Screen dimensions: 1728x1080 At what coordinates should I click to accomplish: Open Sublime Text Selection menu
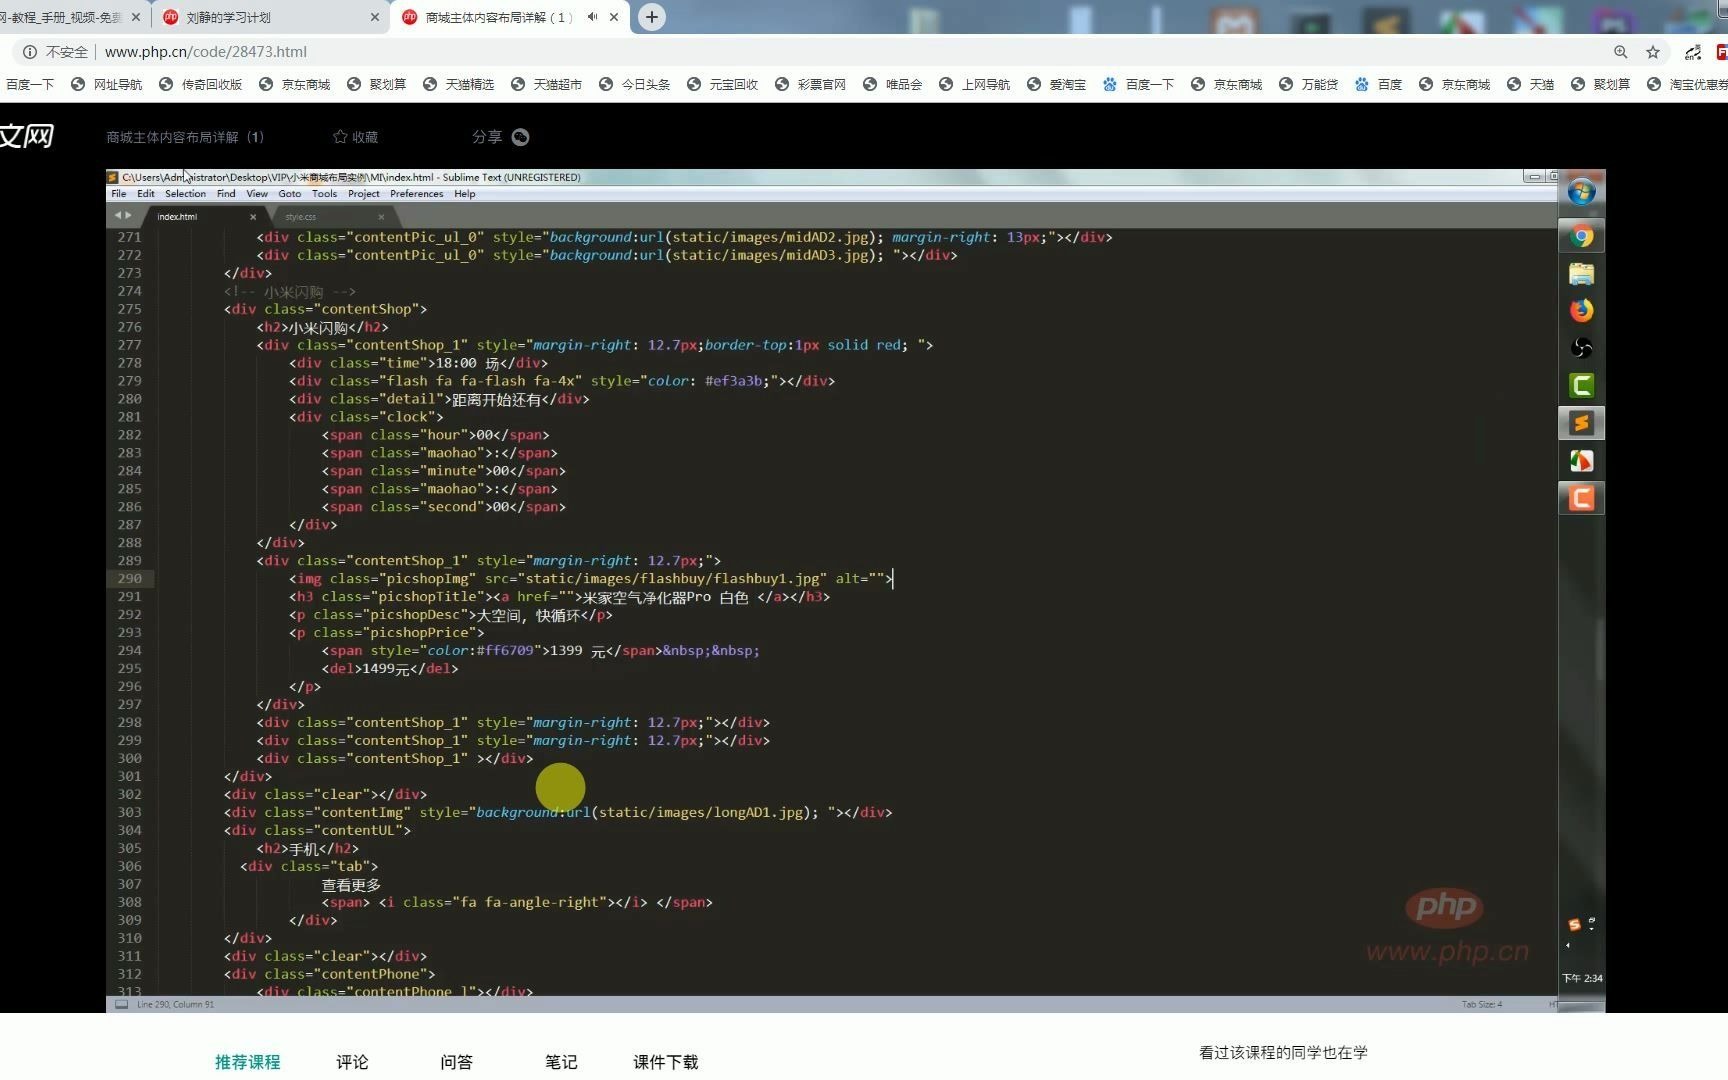(x=185, y=194)
